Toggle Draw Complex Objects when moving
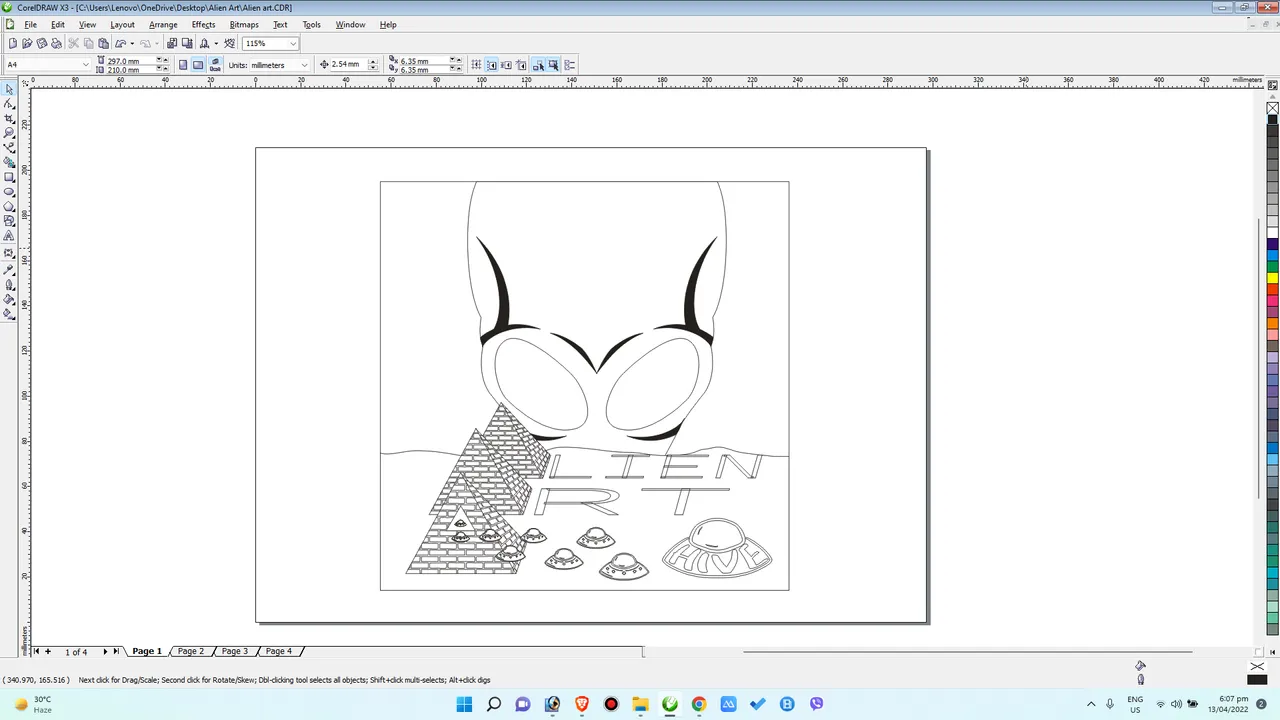This screenshot has width=1280, height=720. tap(538, 65)
